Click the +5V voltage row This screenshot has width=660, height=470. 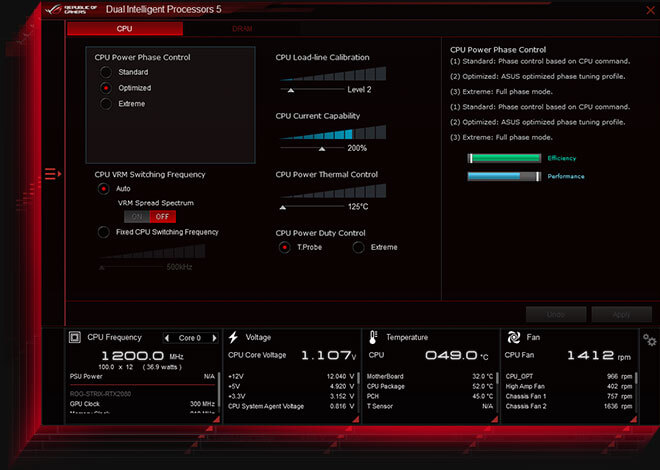tap(291, 386)
